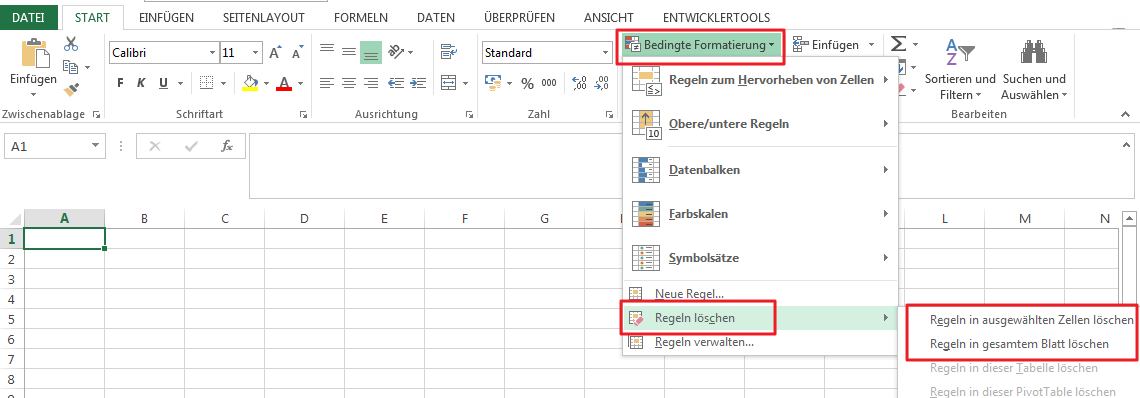Align cell text to the left

[327, 83]
